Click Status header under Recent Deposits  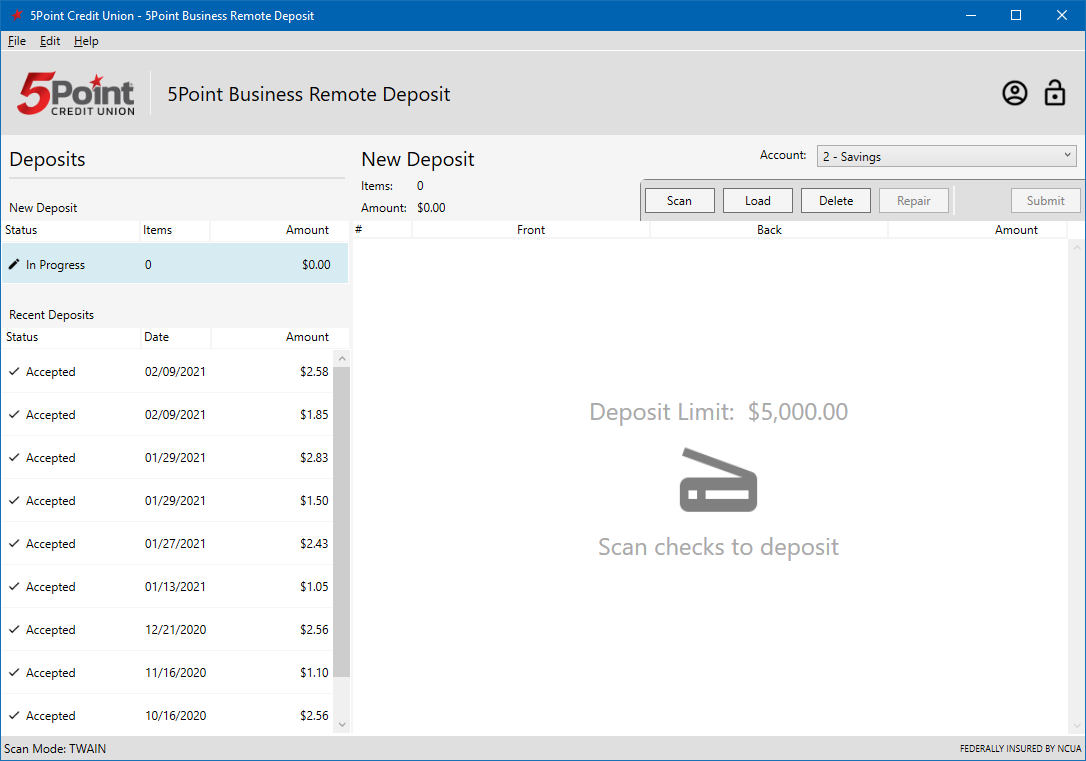(71, 337)
